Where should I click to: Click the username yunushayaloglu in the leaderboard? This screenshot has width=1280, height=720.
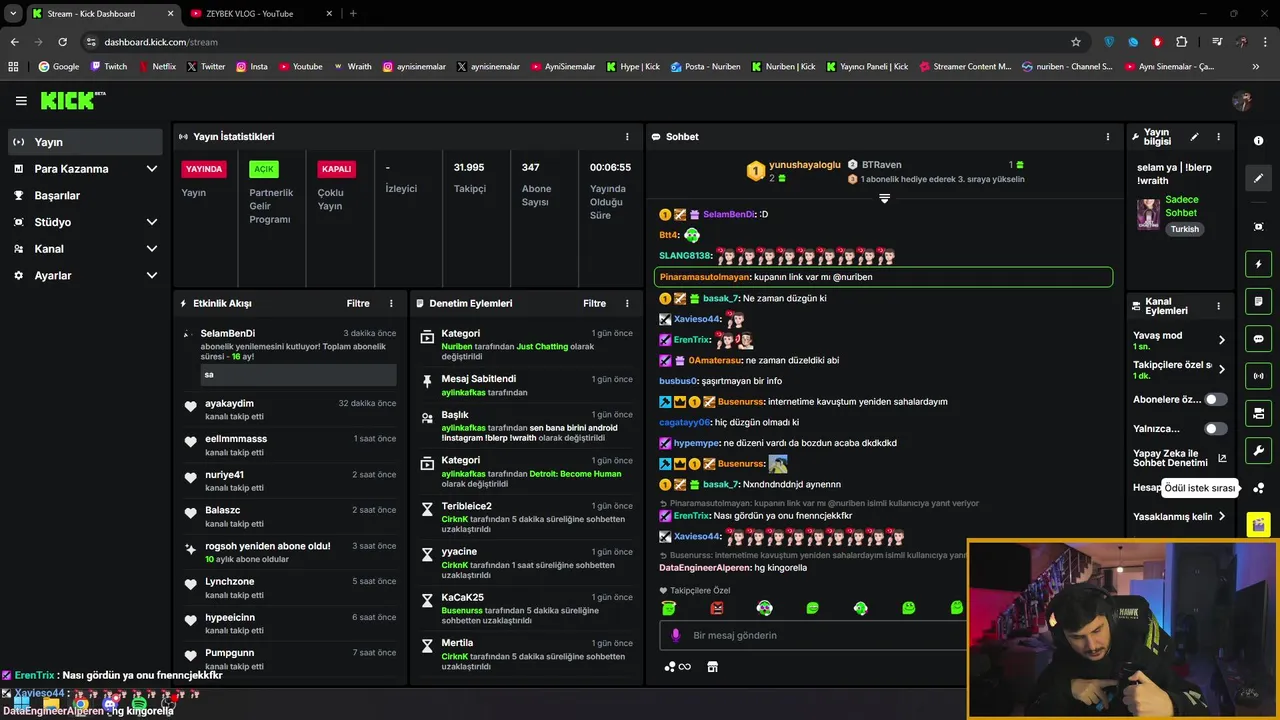tap(804, 165)
